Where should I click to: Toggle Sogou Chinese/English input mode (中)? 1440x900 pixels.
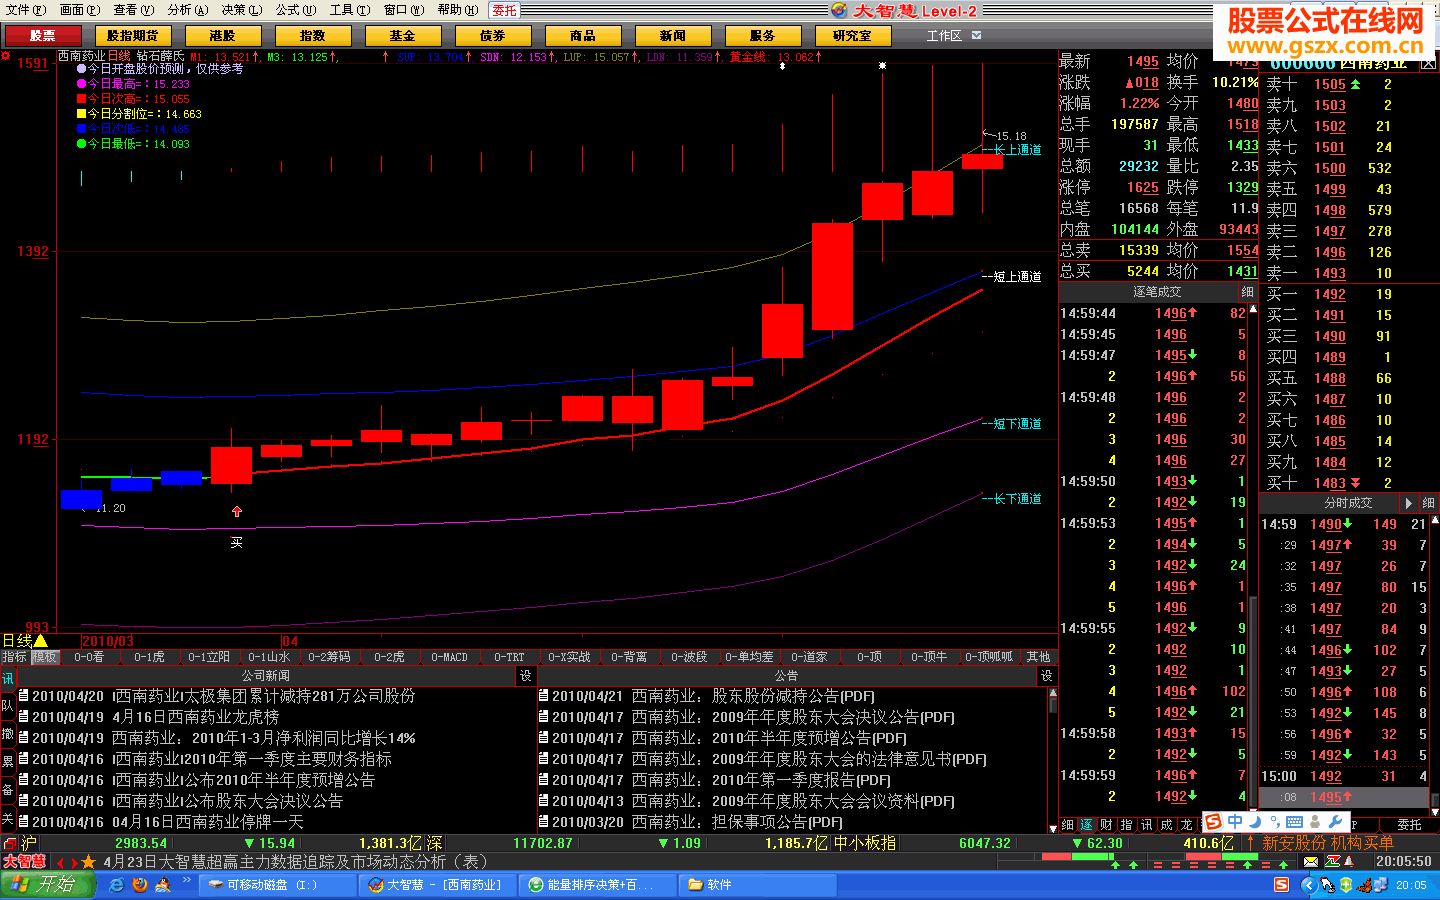pos(1235,822)
